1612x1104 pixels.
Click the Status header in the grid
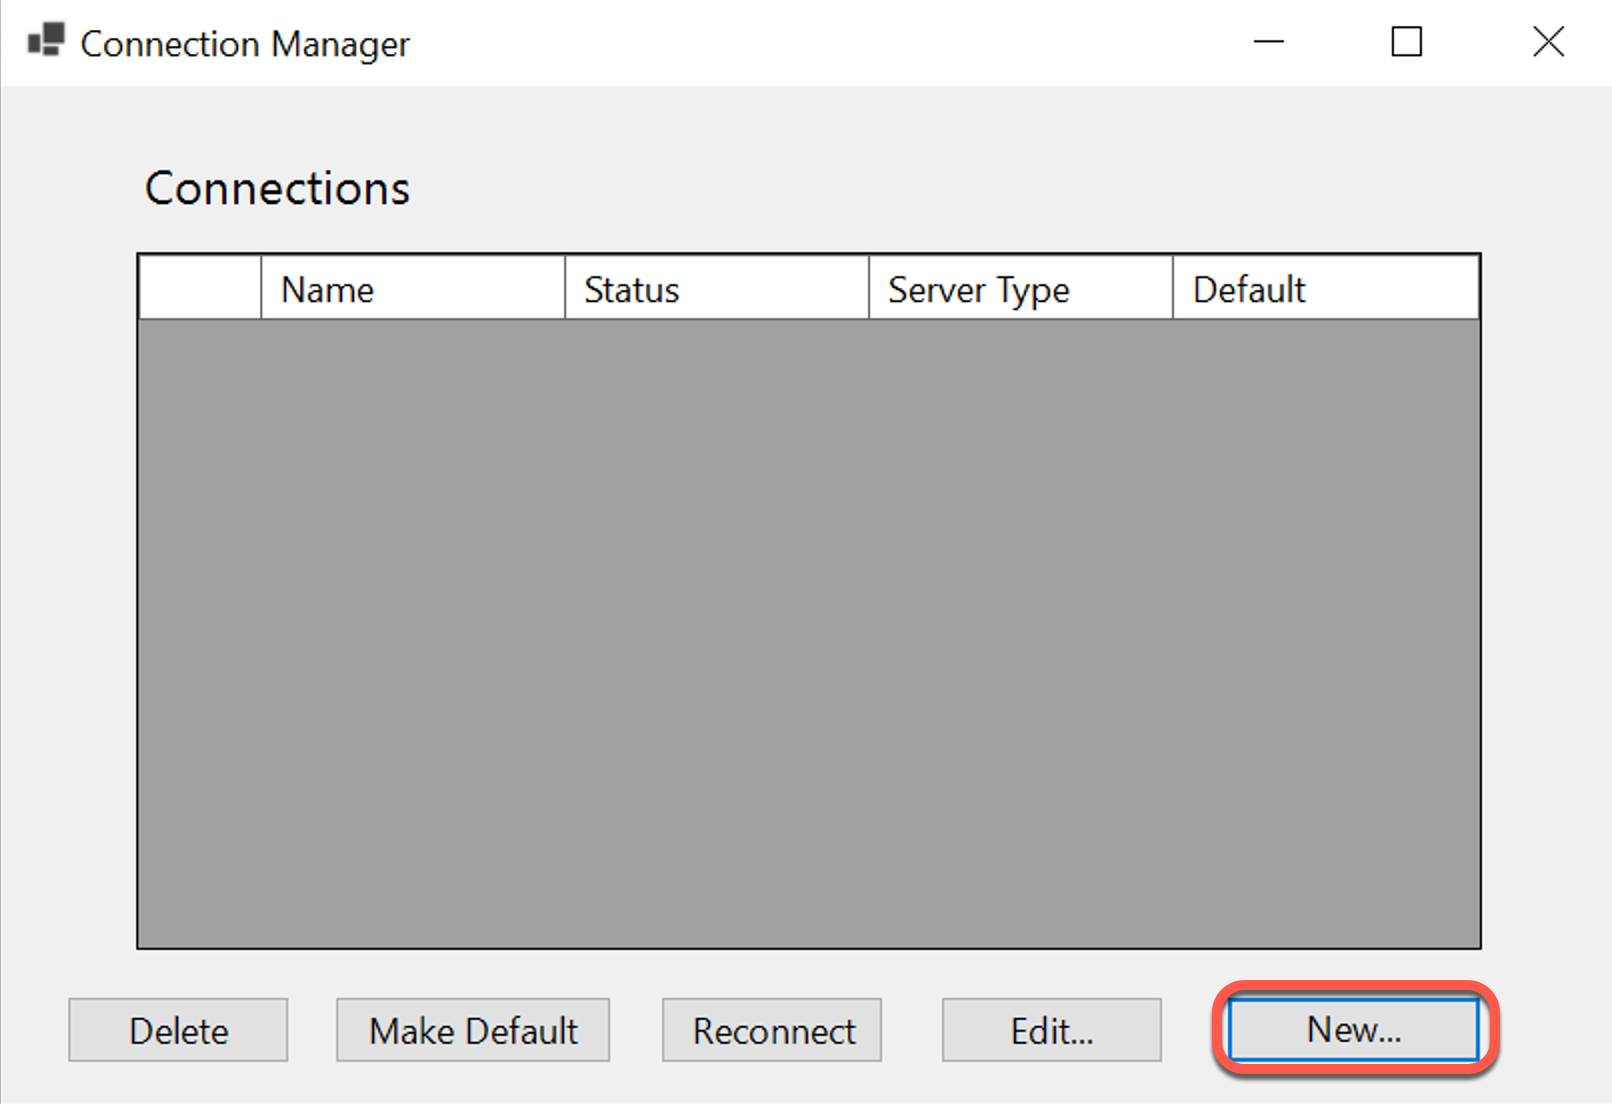tap(632, 288)
